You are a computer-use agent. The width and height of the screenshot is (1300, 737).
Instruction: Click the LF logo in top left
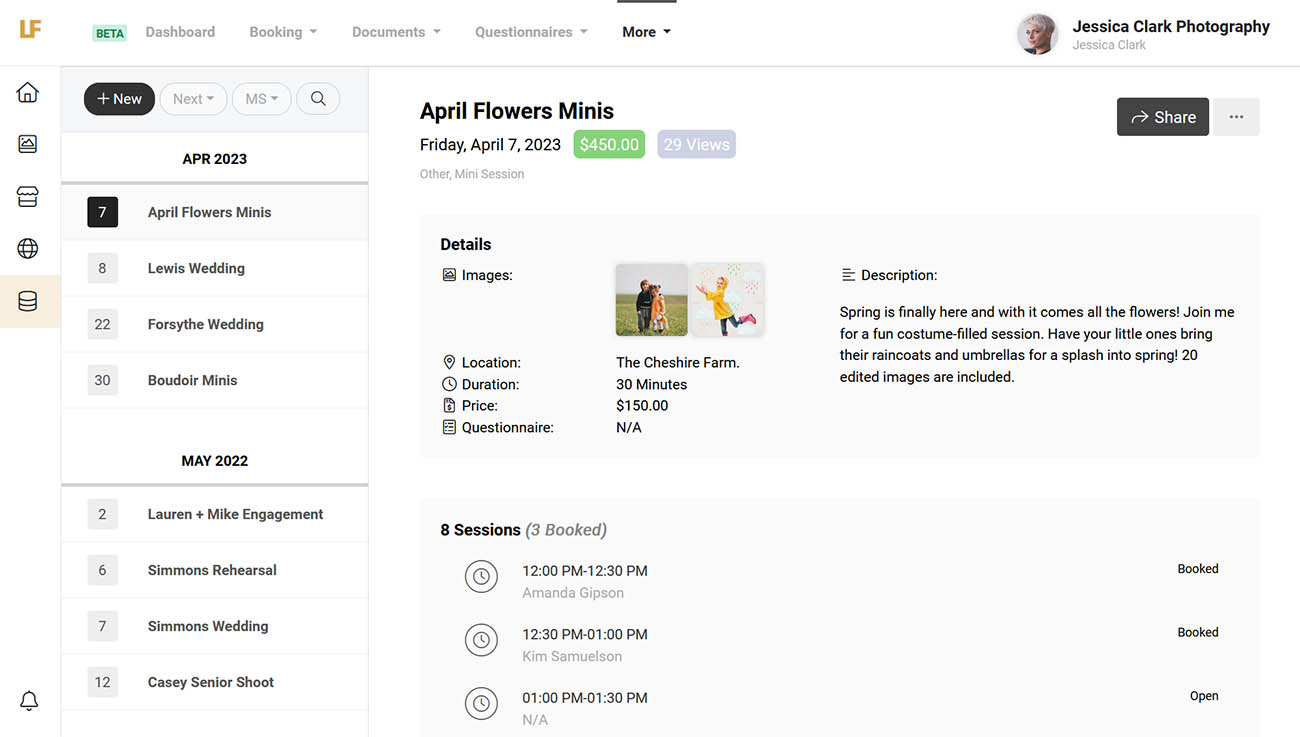tap(29, 30)
